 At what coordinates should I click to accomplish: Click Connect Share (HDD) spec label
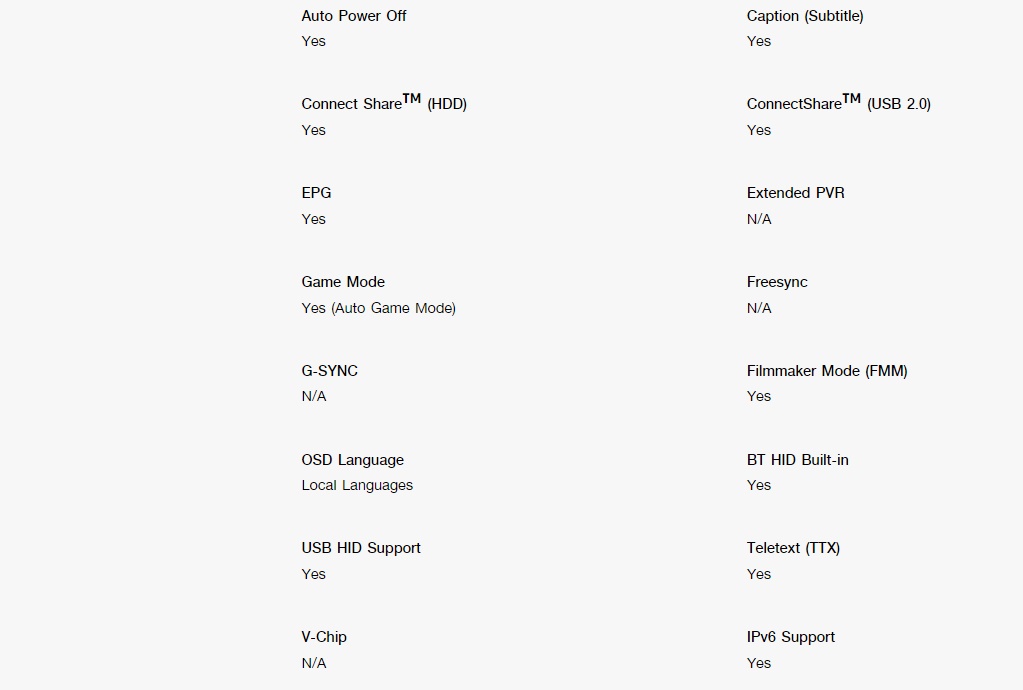pos(384,102)
